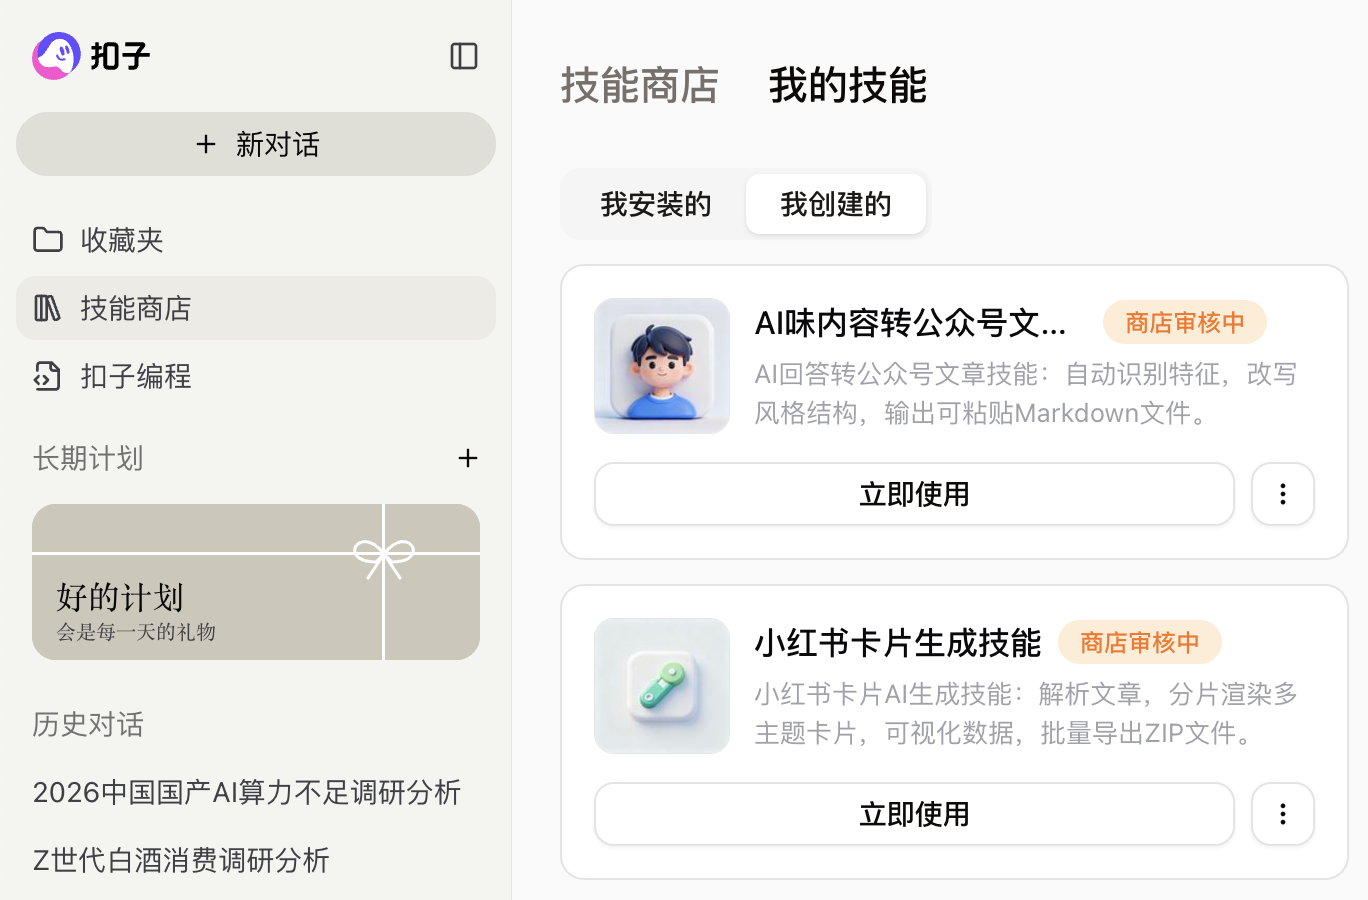The width and height of the screenshot is (1368, 900).
Task: Open the 好的计划 gift card
Action: click(256, 582)
